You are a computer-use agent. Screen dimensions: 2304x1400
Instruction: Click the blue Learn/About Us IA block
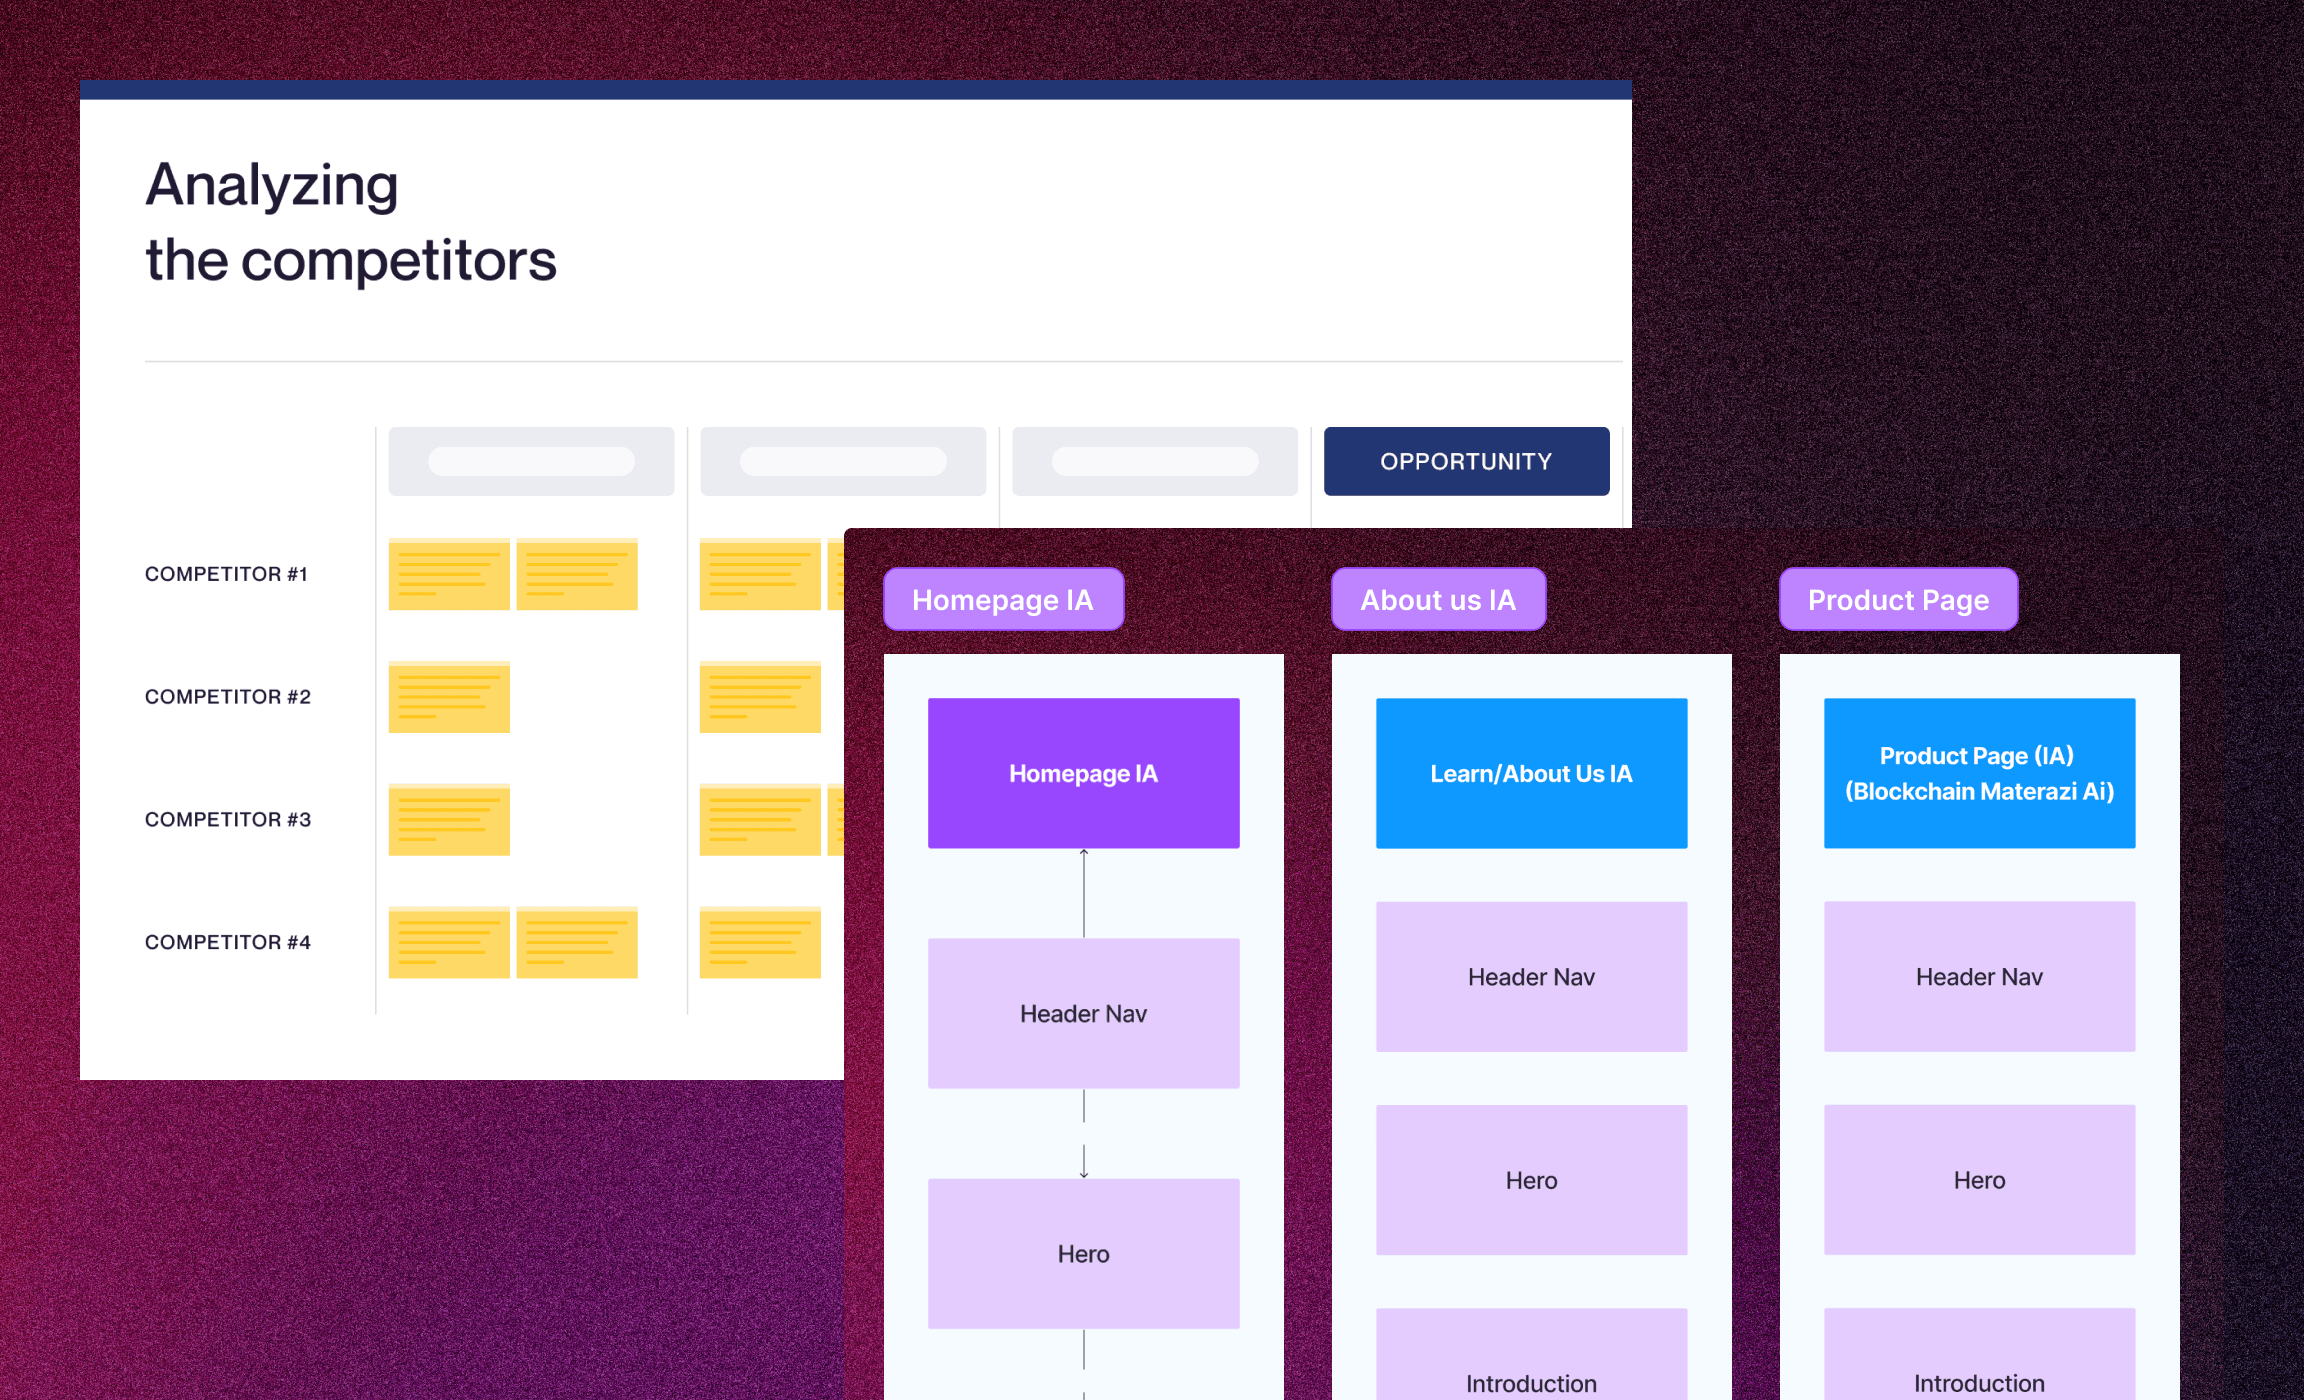[1531, 773]
